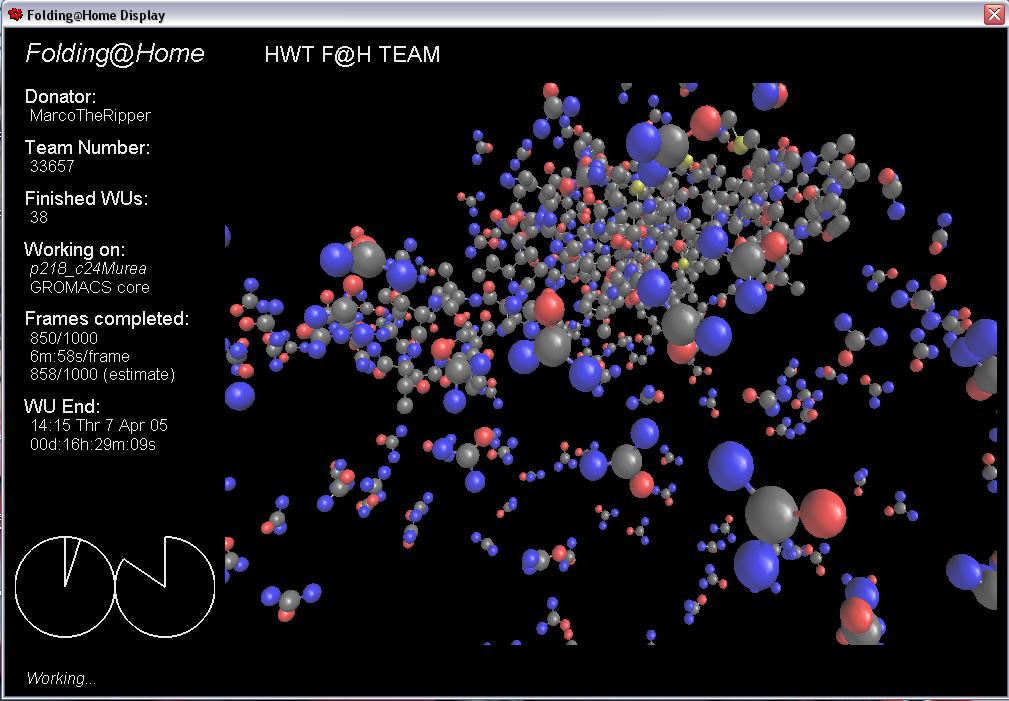Click the Team Number: label

(x=88, y=147)
